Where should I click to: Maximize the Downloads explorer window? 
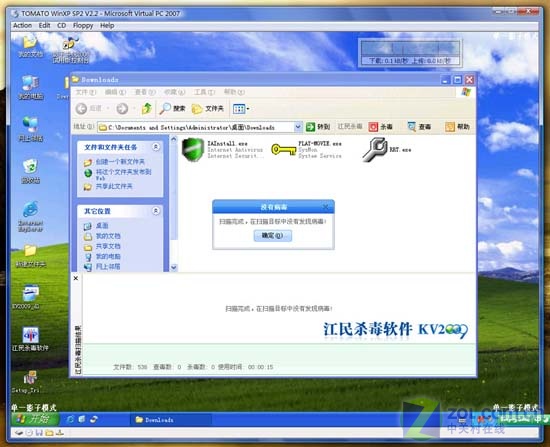tap(457, 80)
